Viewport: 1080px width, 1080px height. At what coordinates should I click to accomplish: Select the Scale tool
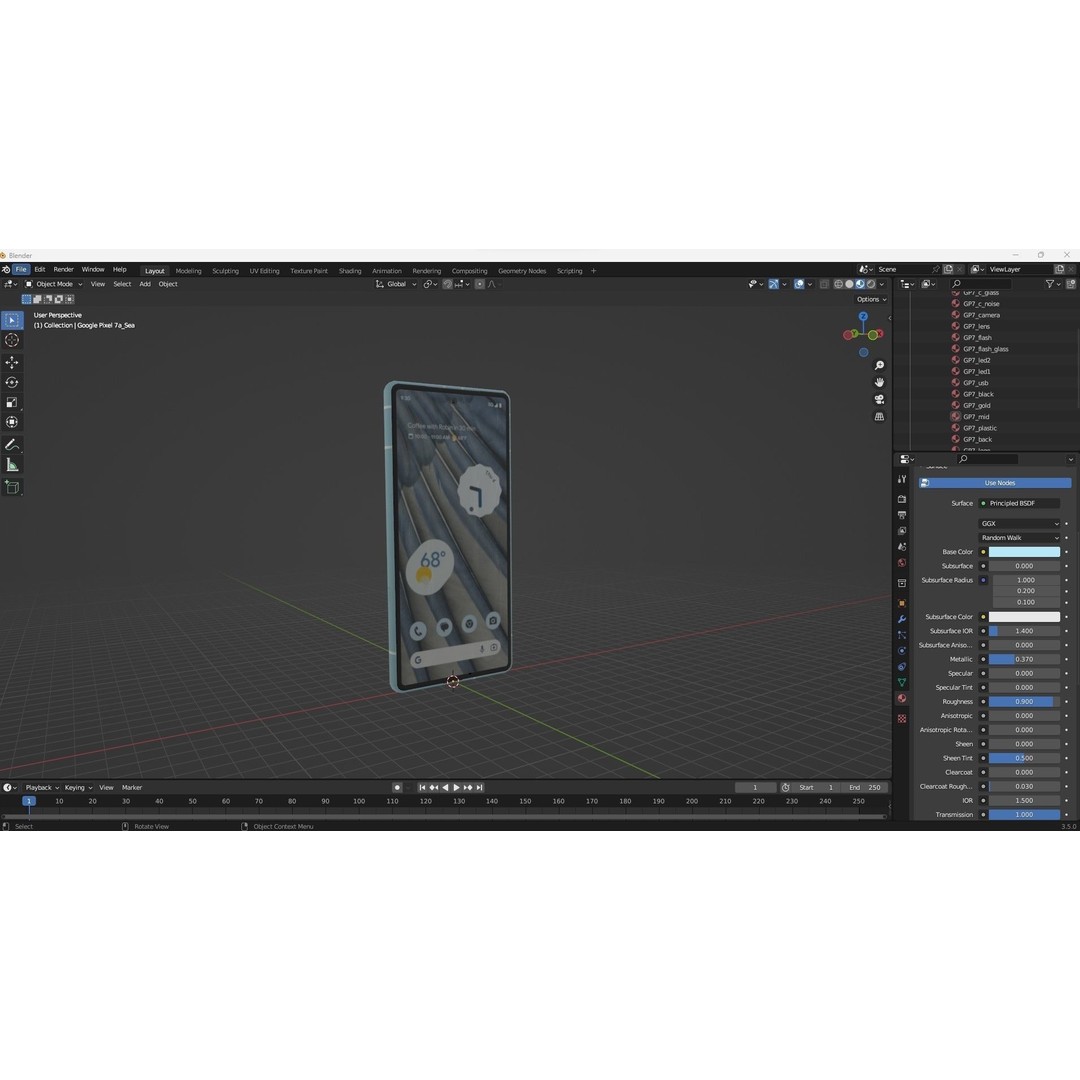click(x=12, y=402)
